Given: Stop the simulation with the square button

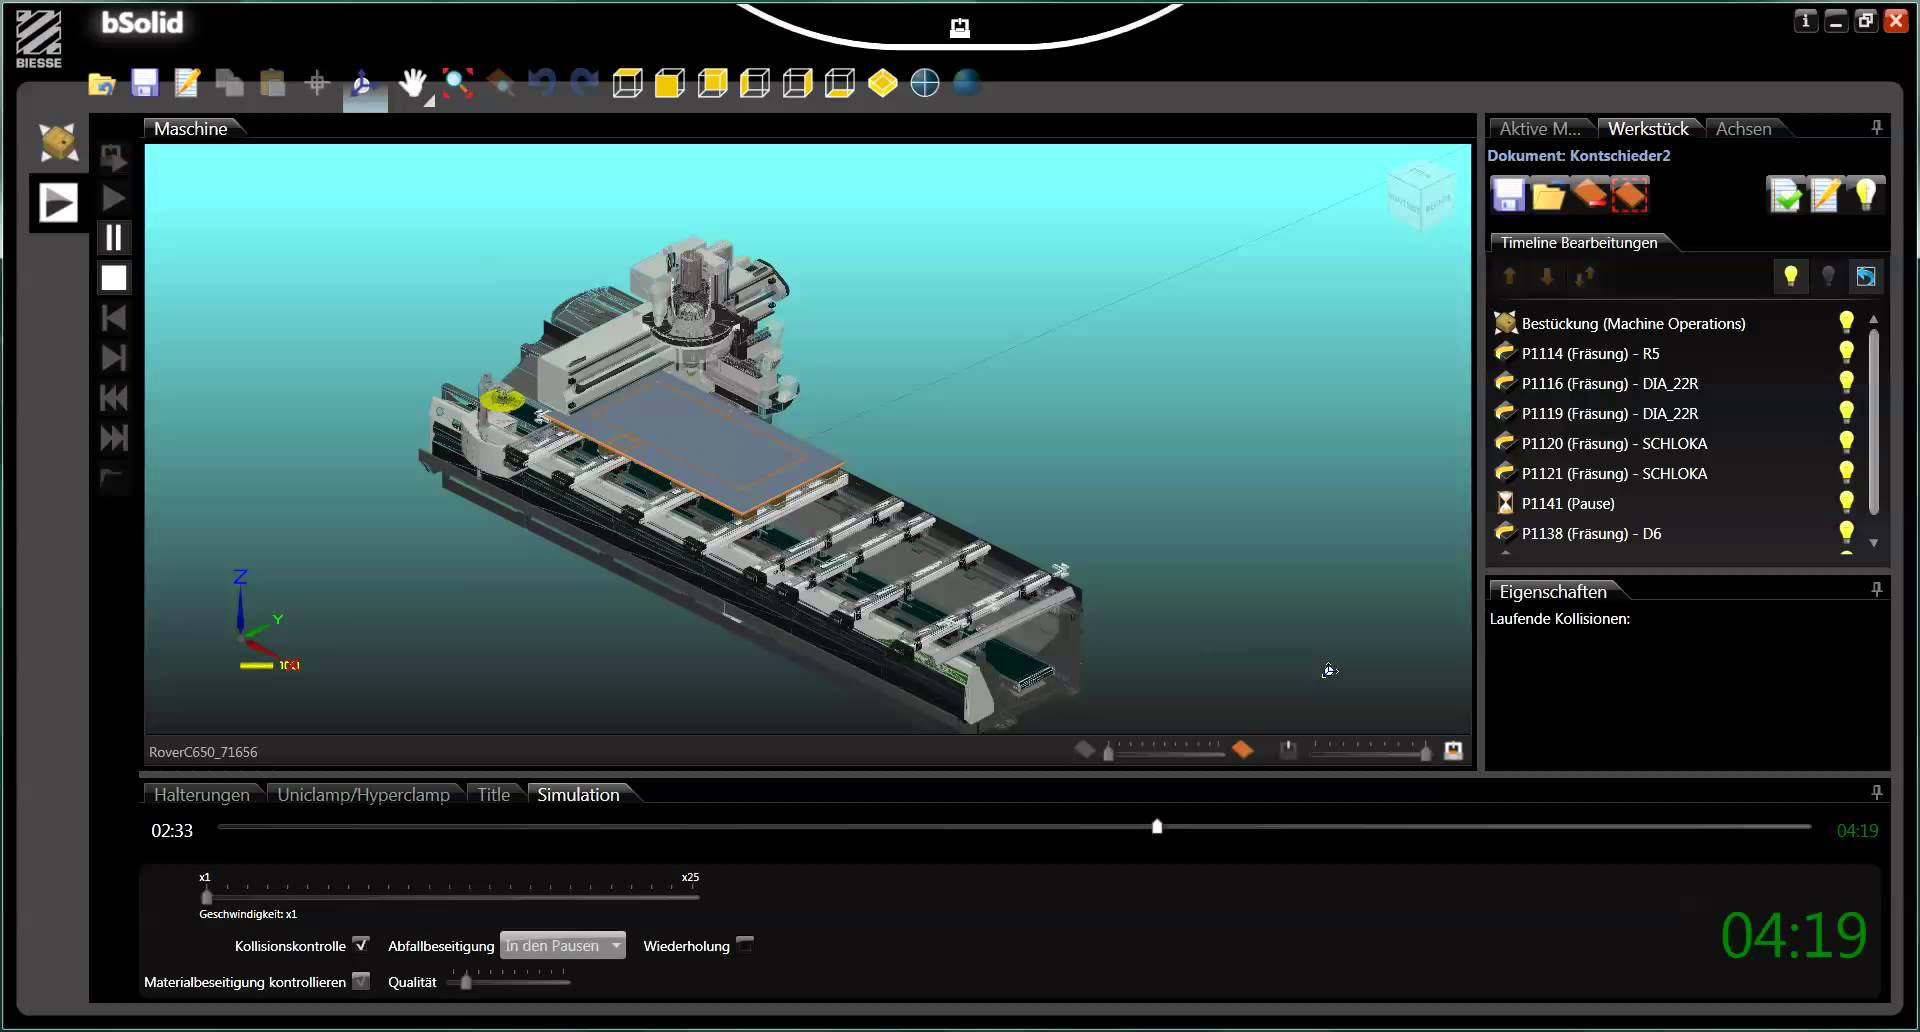Looking at the screenshot, I should click(114, 278).
